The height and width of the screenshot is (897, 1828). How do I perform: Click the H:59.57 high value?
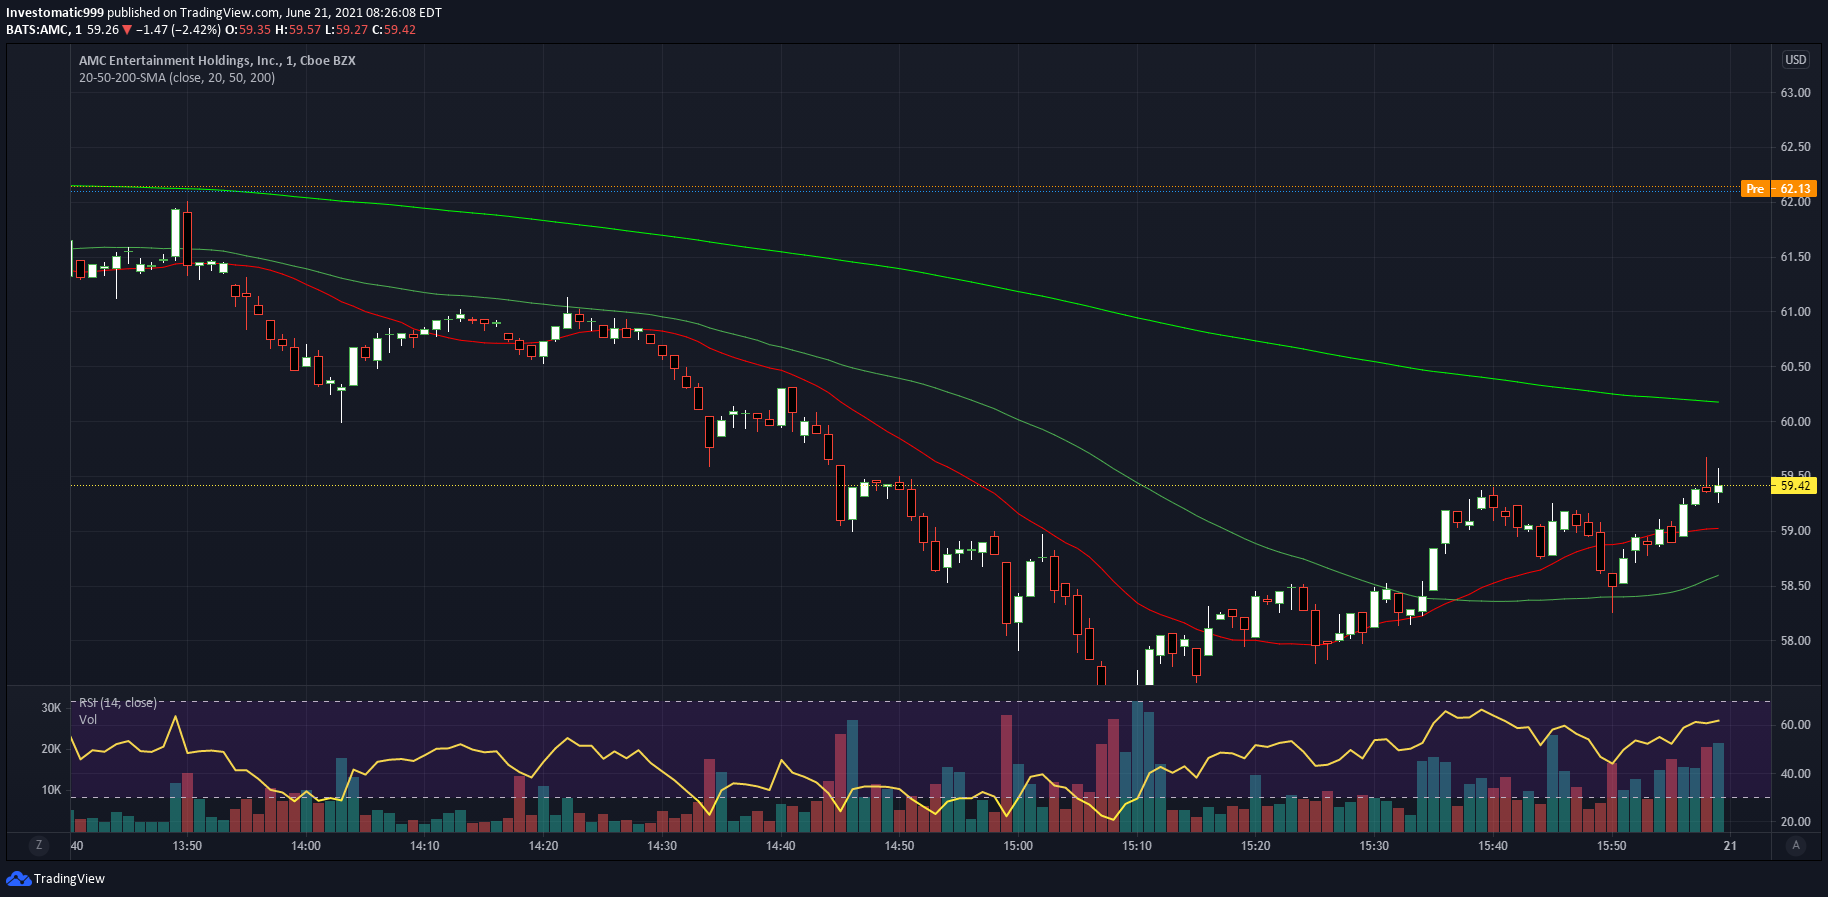pos(298,30)
